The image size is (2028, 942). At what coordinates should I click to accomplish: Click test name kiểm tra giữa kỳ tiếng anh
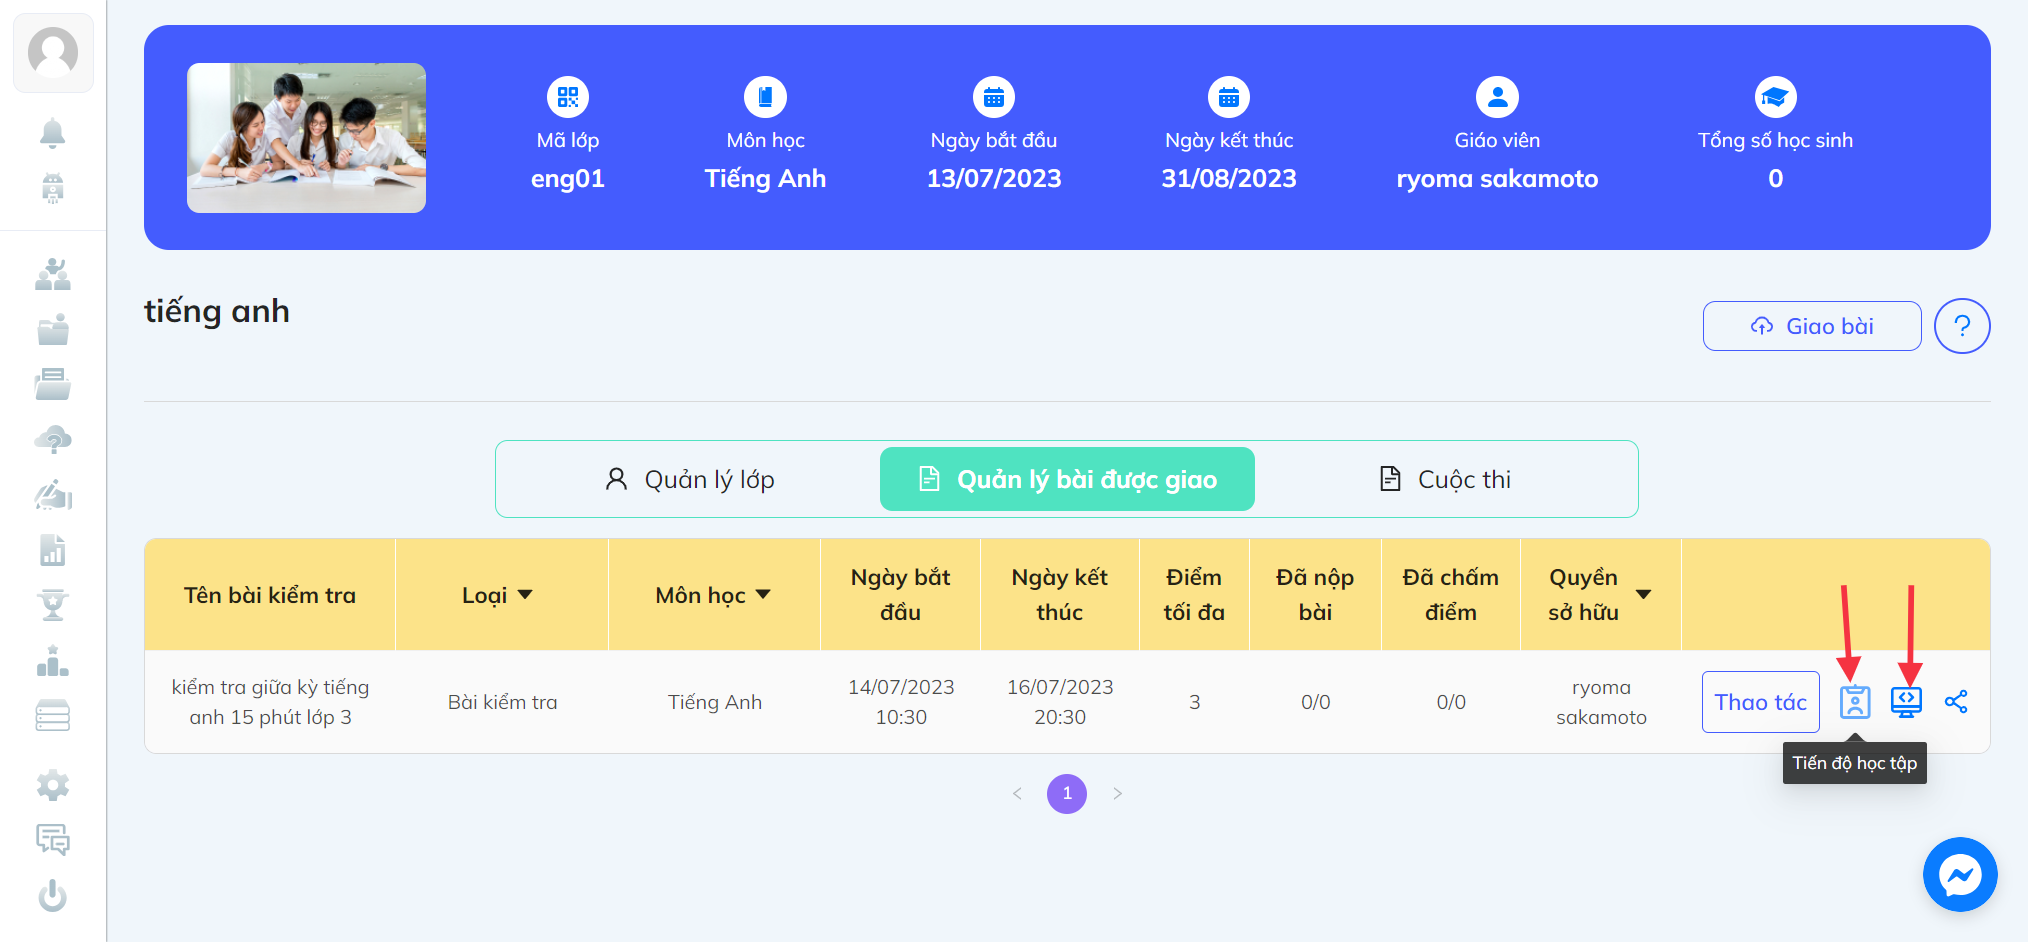[x=270, y=702]
